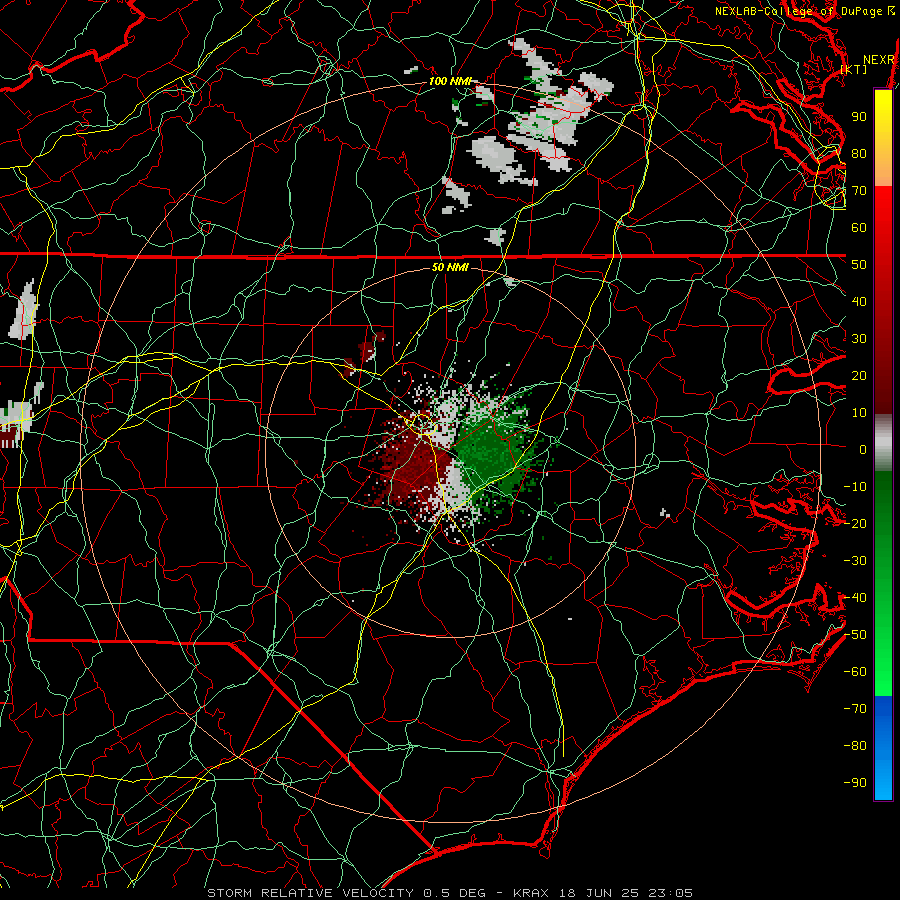Click the -50 scale value
The image size is (900, 900).
tap(855, 635)
